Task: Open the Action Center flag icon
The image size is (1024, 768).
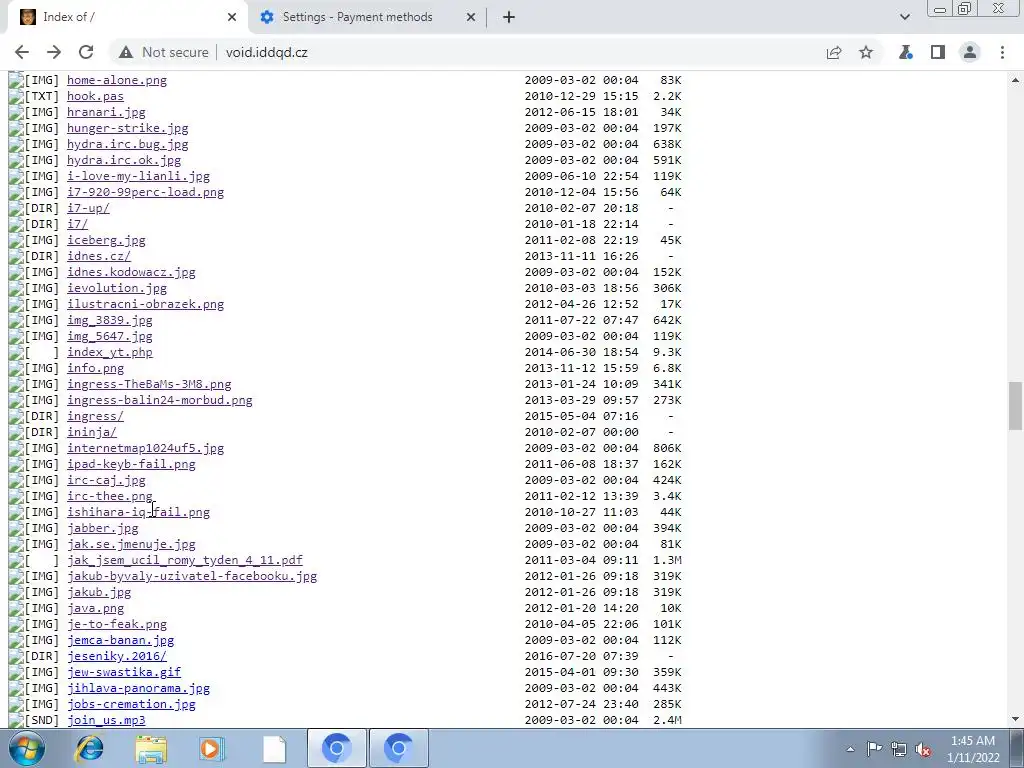Action: point(874,749)
